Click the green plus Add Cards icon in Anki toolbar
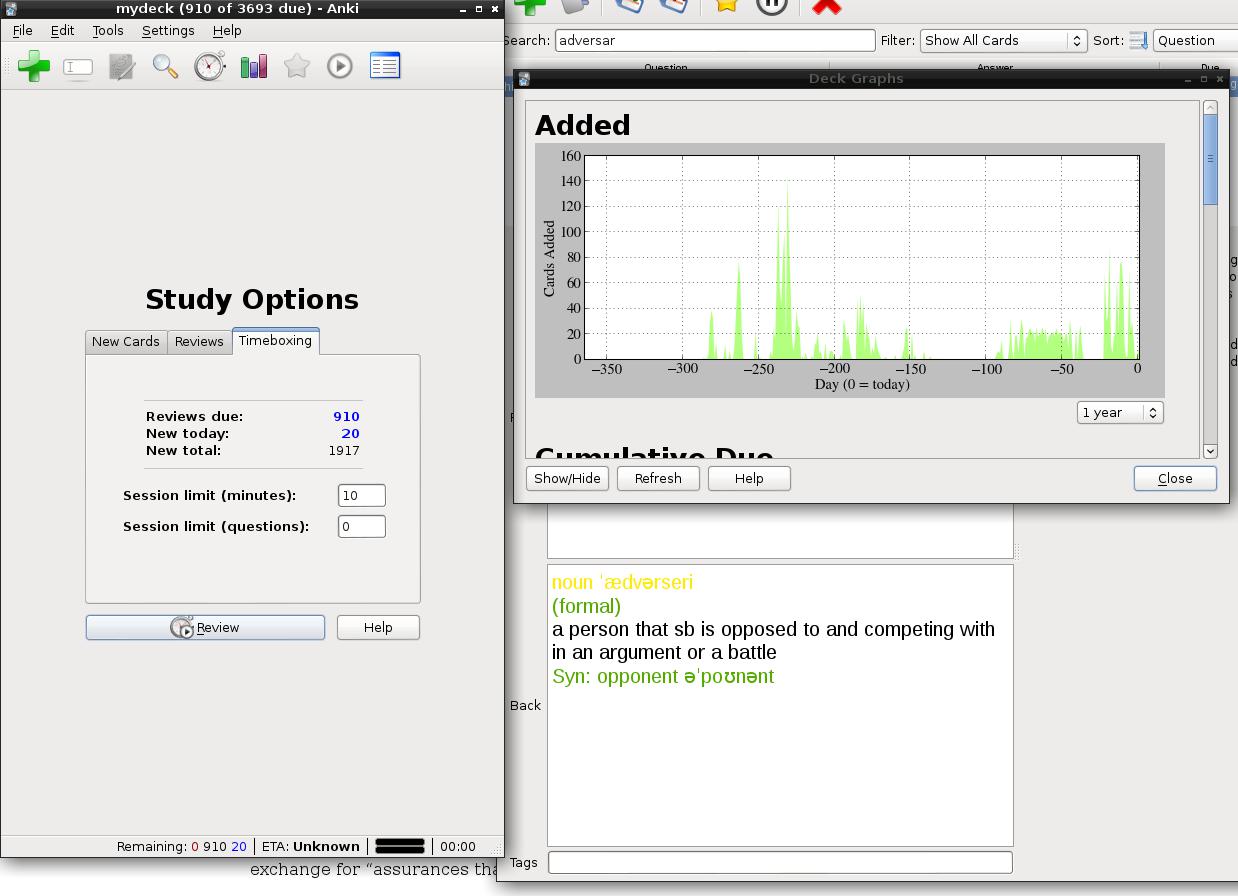Image resolution: width=1238 pixels, height=896 pixels. (x=34, y=66)
